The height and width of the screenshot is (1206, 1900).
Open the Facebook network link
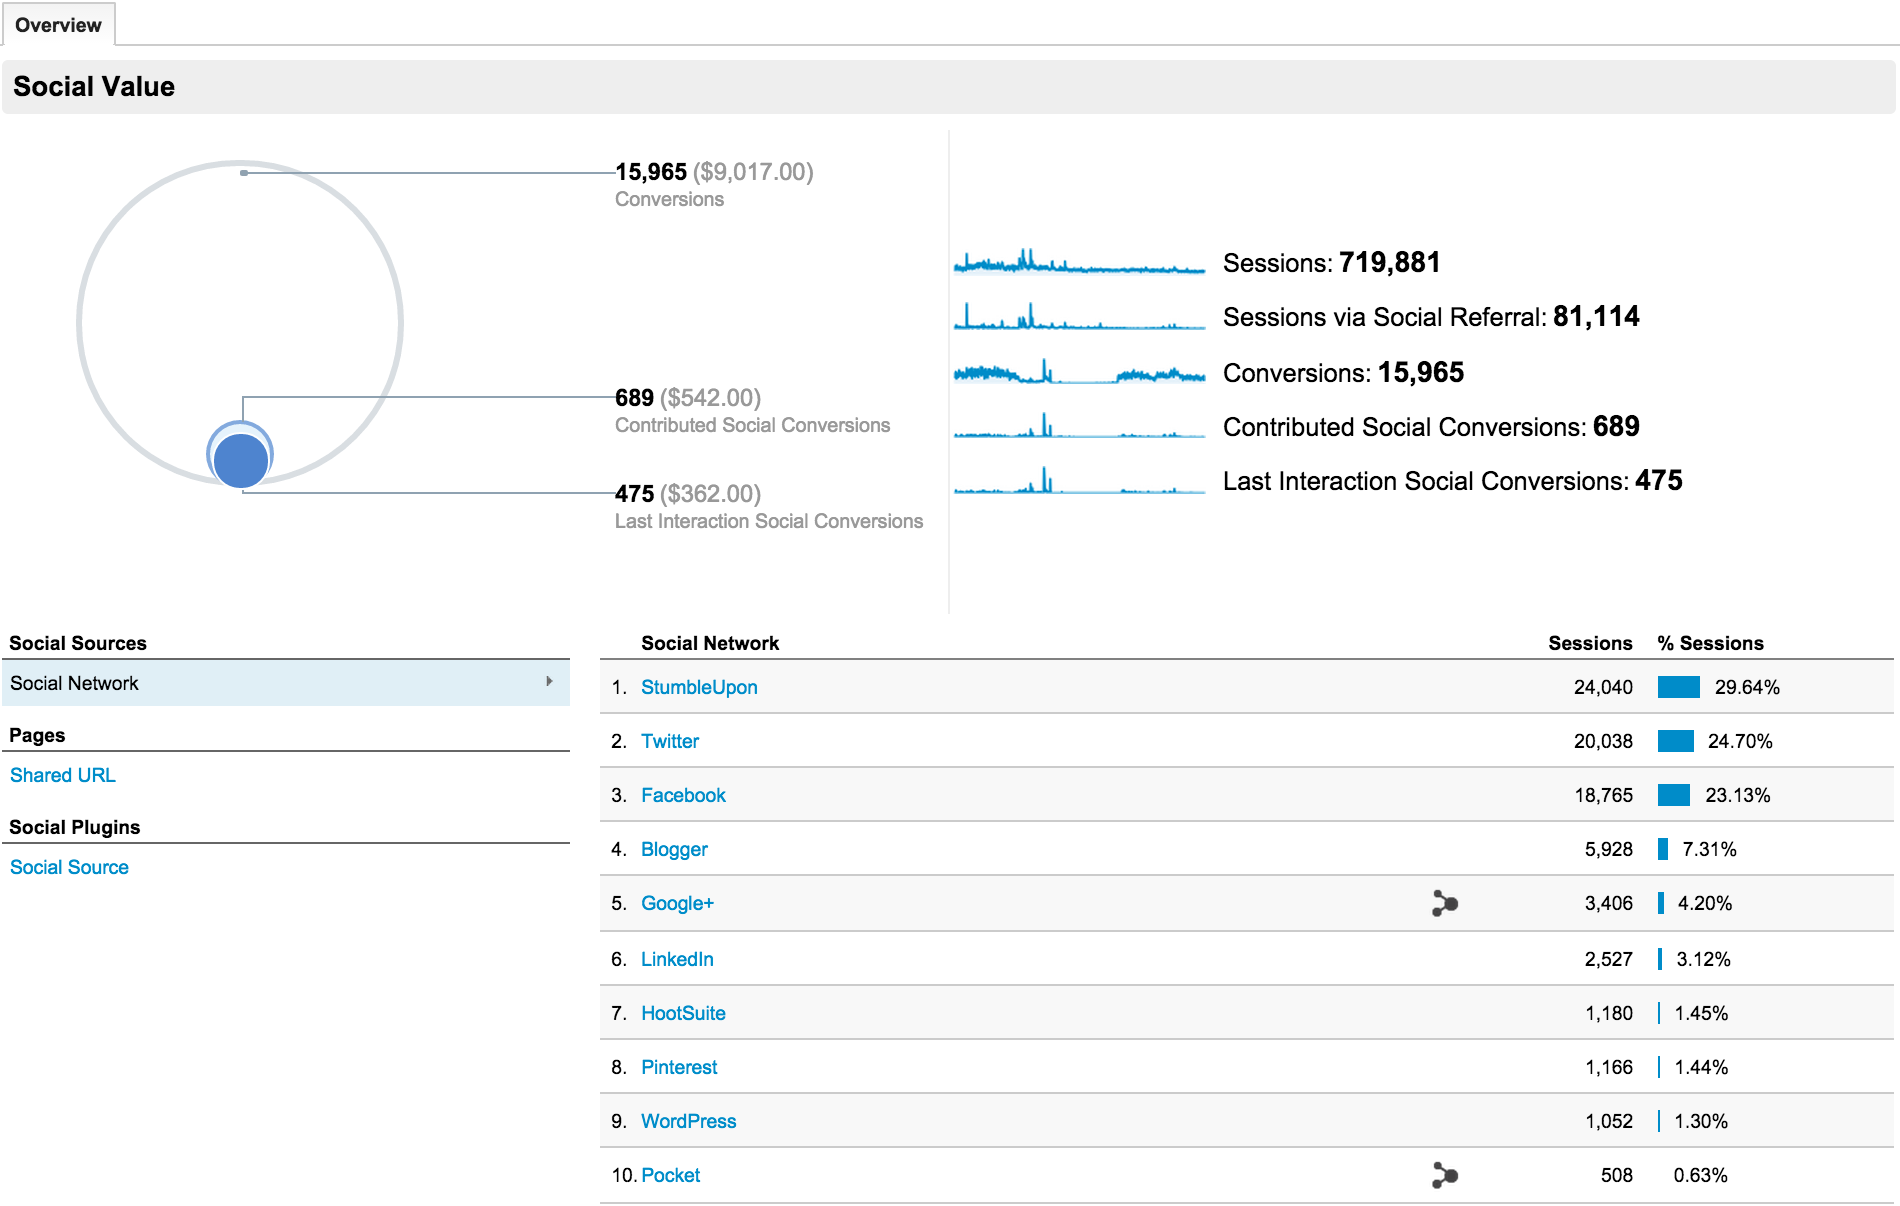[x=683, y=795]
